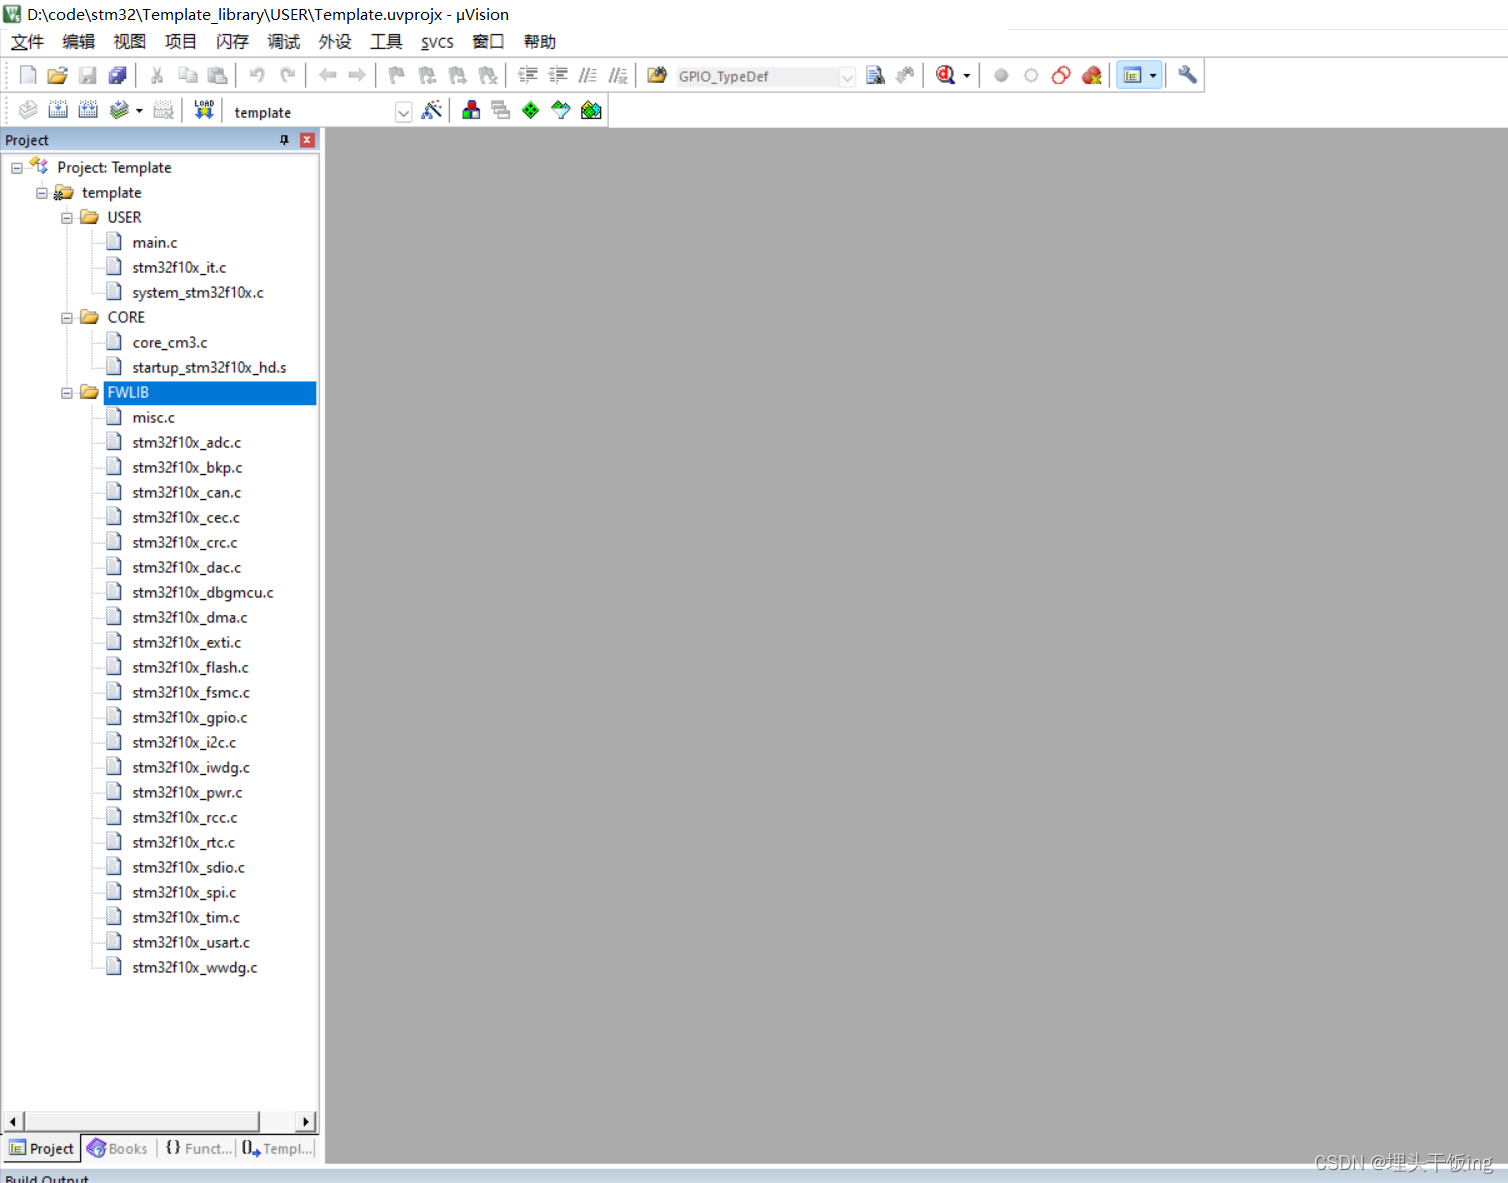Open the window layout dropdown arrow

[x=1153, y=76]
